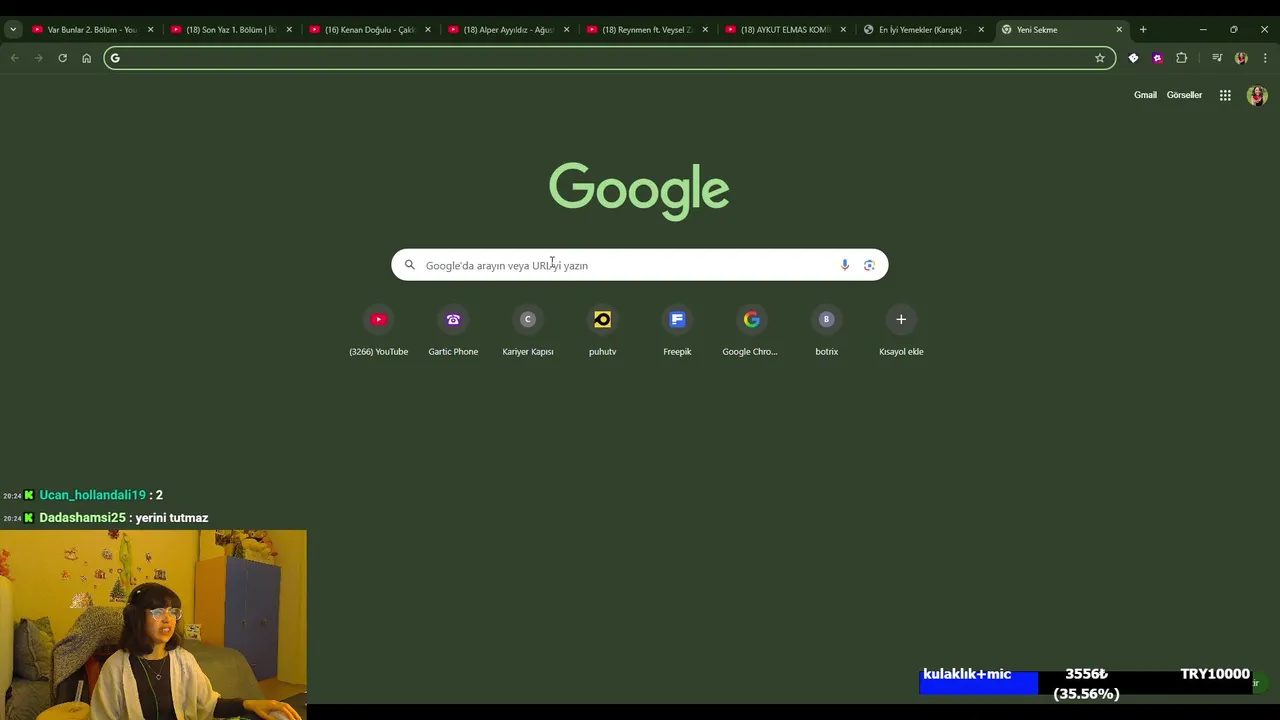Click the chat message 'yerini tutmaz'

[x=173, y=518]
